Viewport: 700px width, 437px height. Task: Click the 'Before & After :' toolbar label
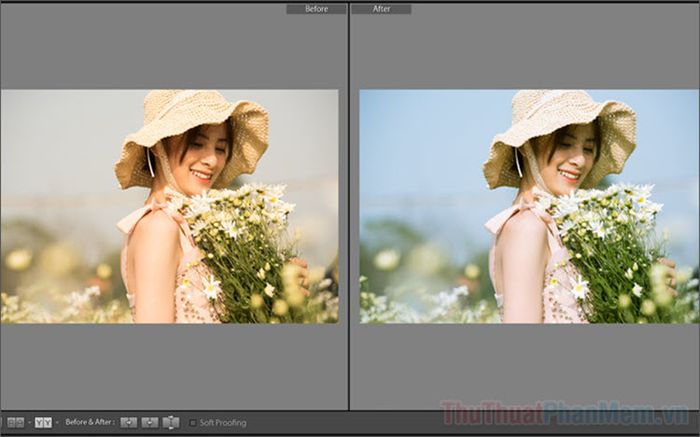click(90, 422)
